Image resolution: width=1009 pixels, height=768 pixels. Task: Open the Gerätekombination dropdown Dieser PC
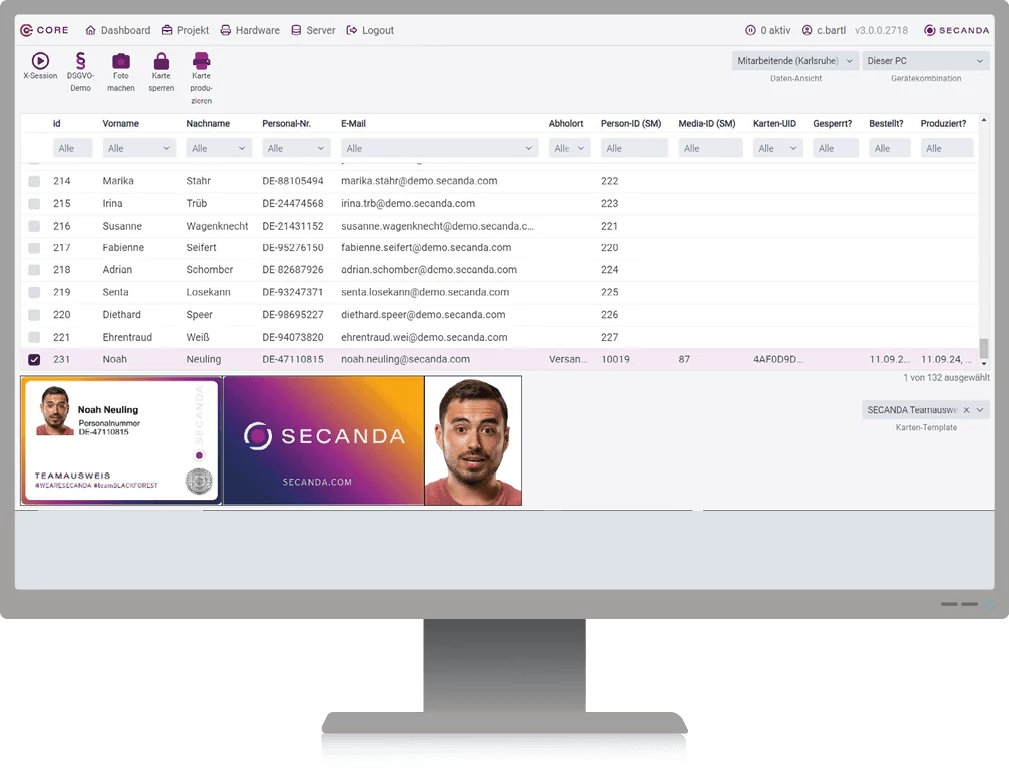coord(925,61)
